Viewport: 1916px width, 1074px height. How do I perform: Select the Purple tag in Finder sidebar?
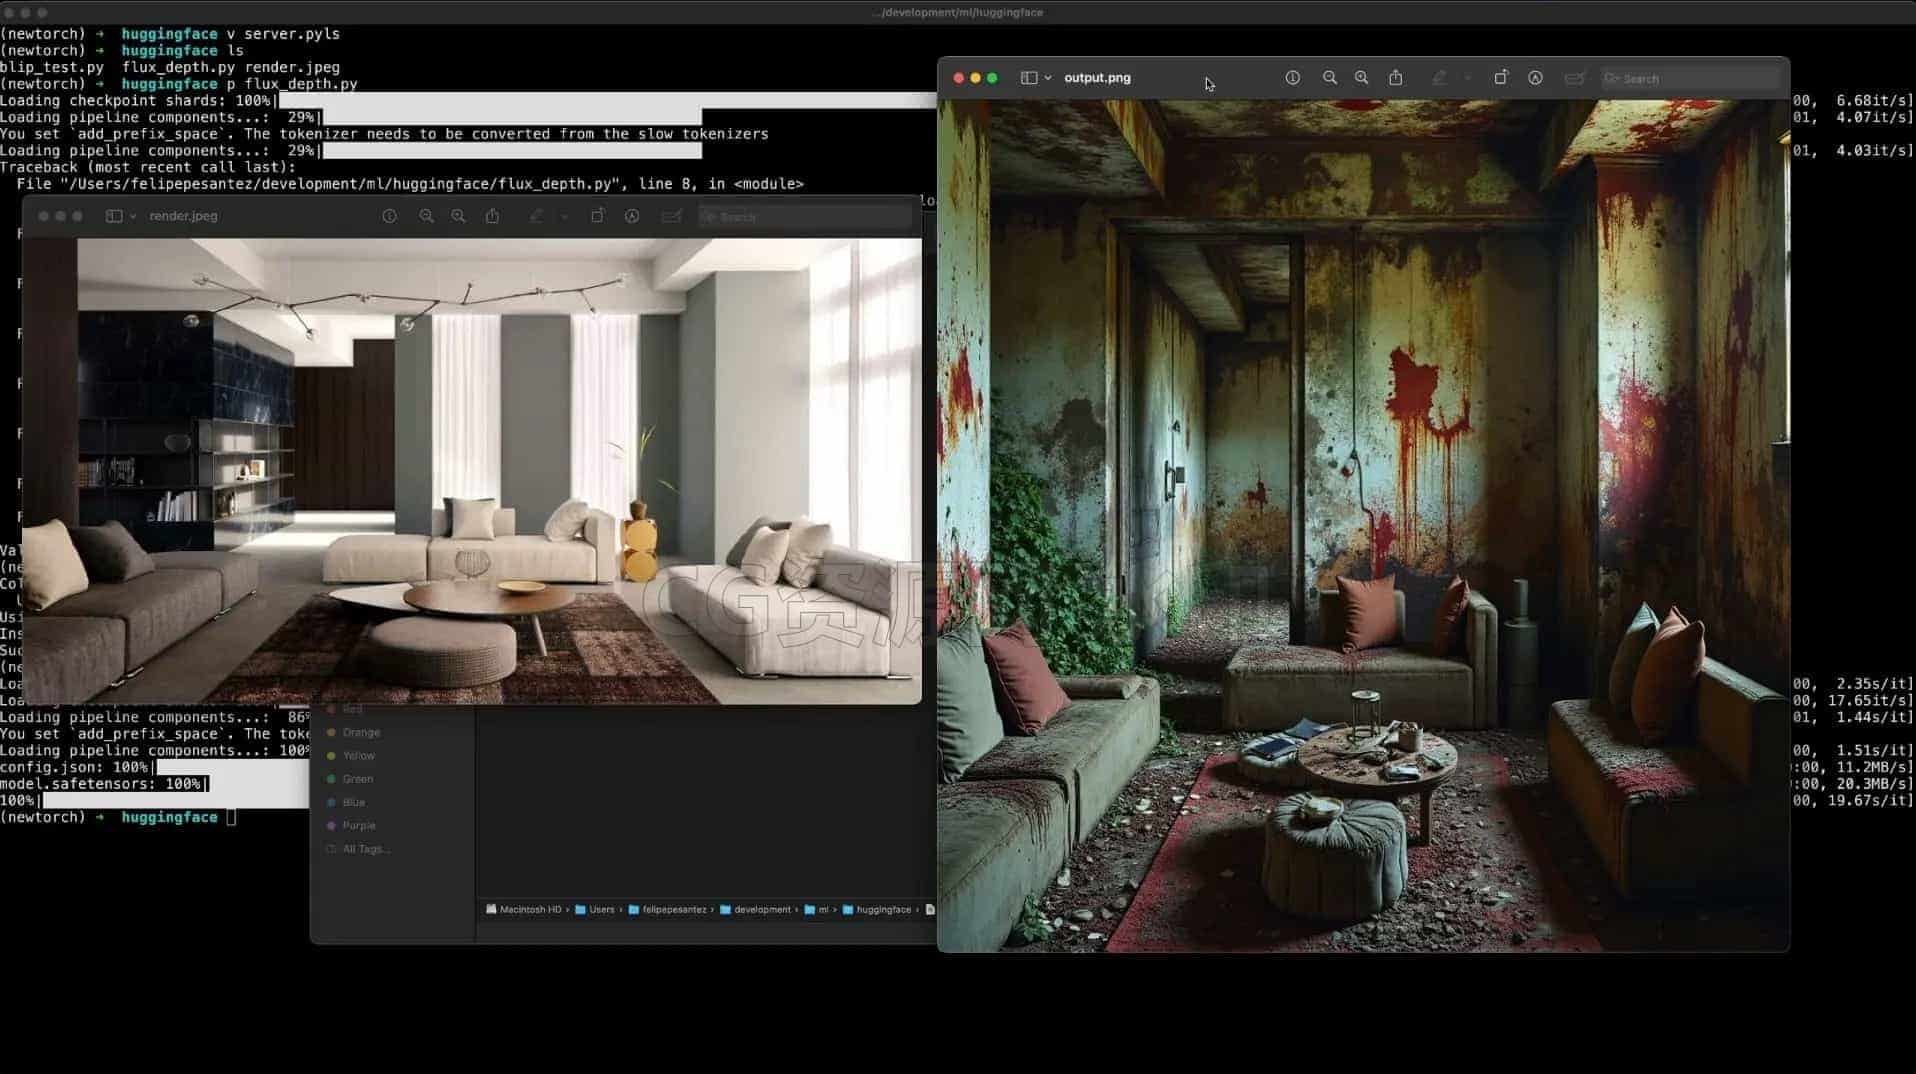[358, 826]
